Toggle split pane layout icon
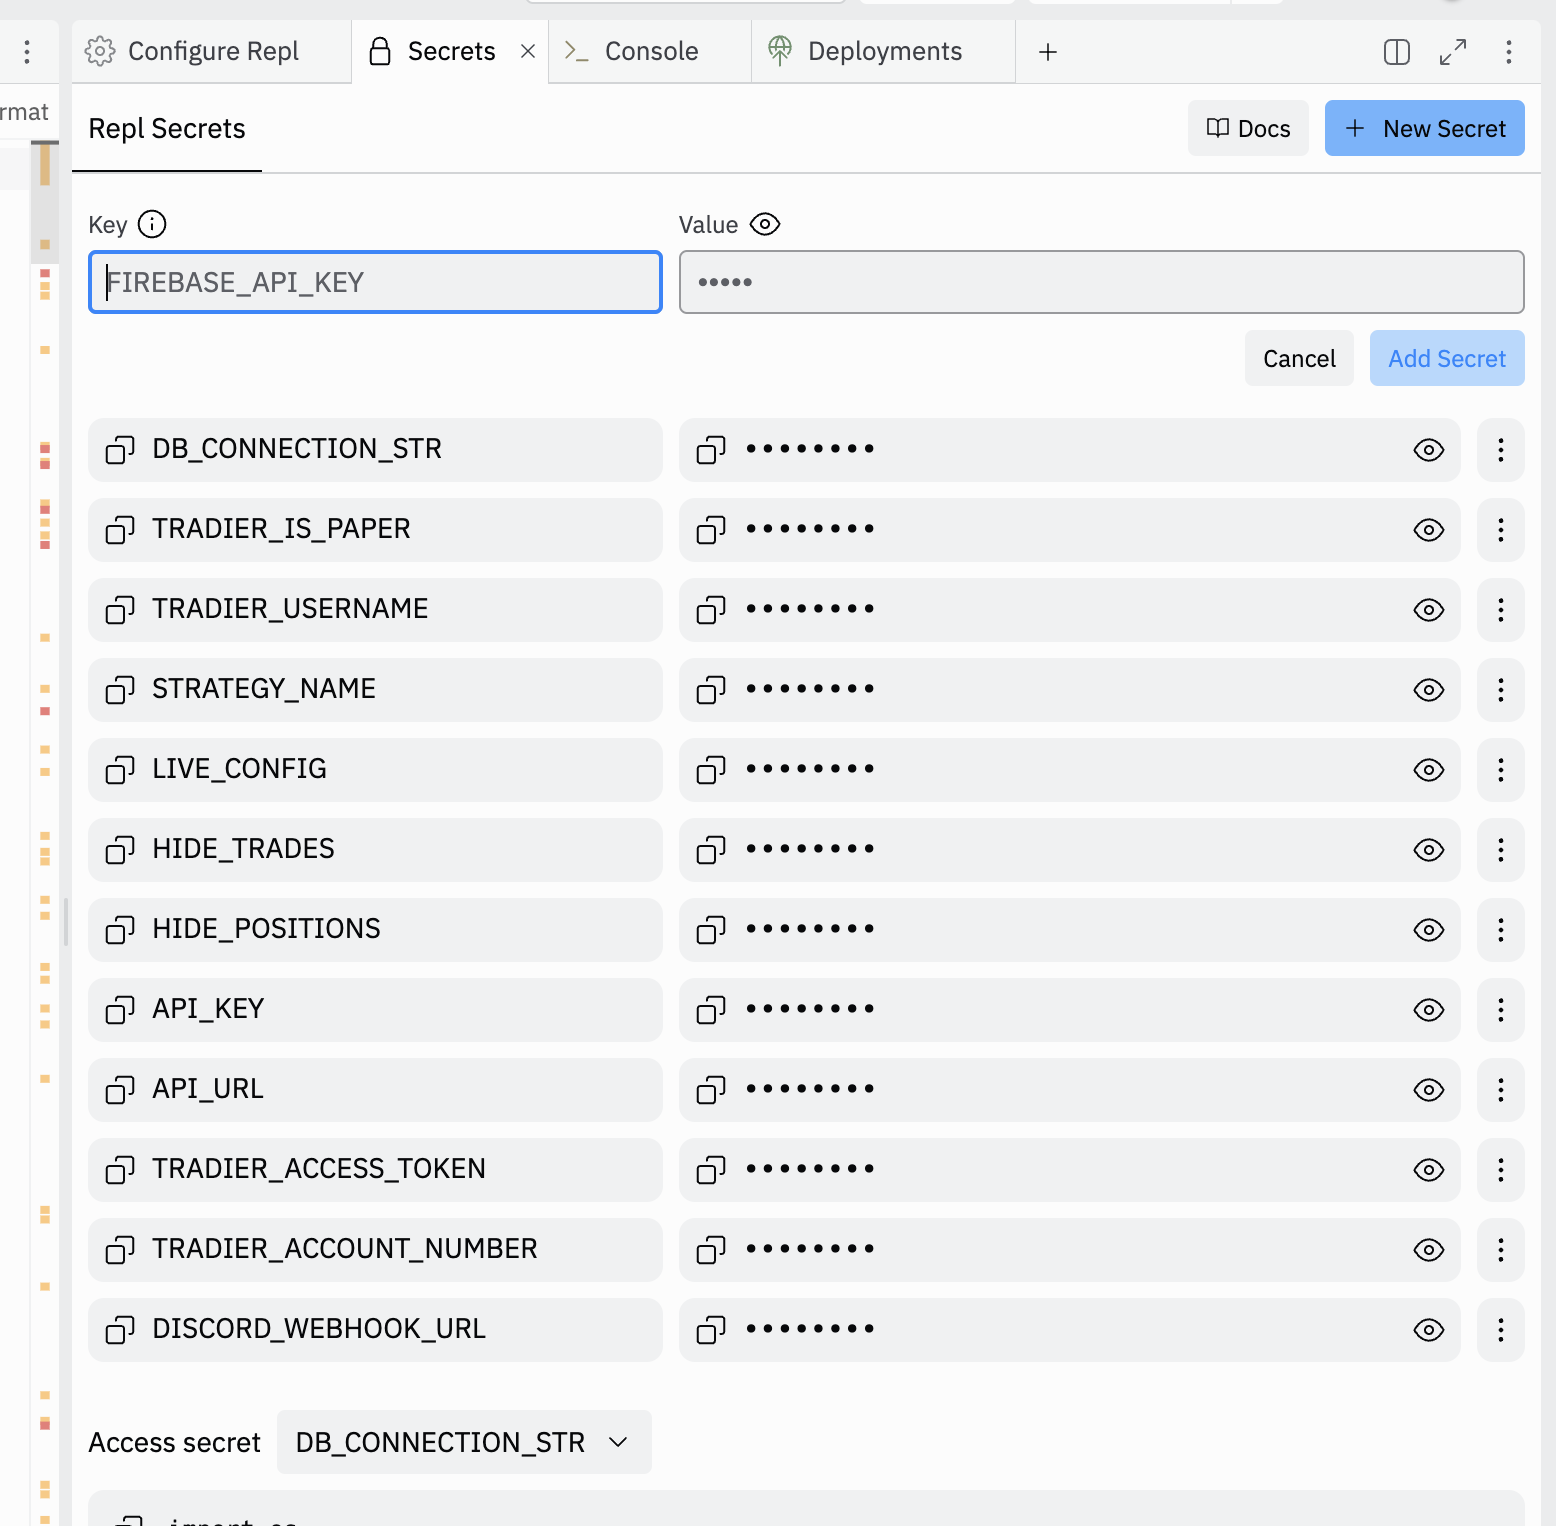The width and height of the screenshot is (1556, 1526). tap(1396, 52)
